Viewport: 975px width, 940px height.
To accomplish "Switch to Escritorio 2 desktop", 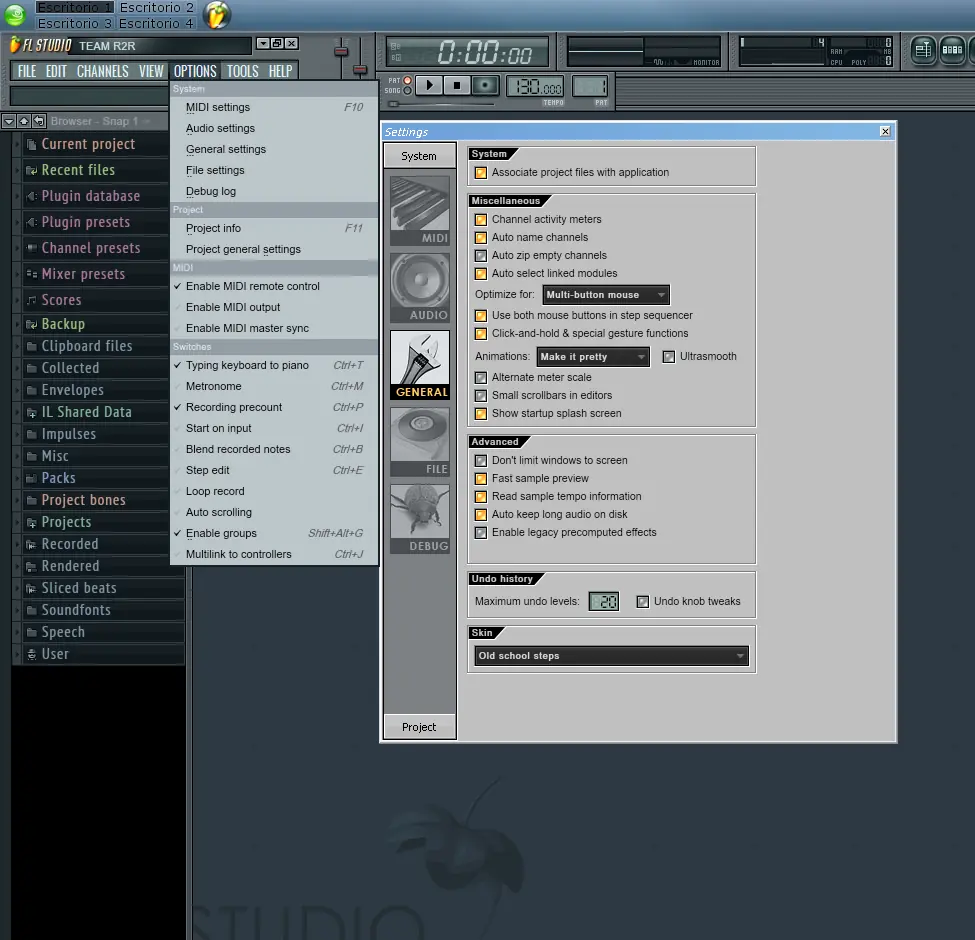I will pos(157,7).
